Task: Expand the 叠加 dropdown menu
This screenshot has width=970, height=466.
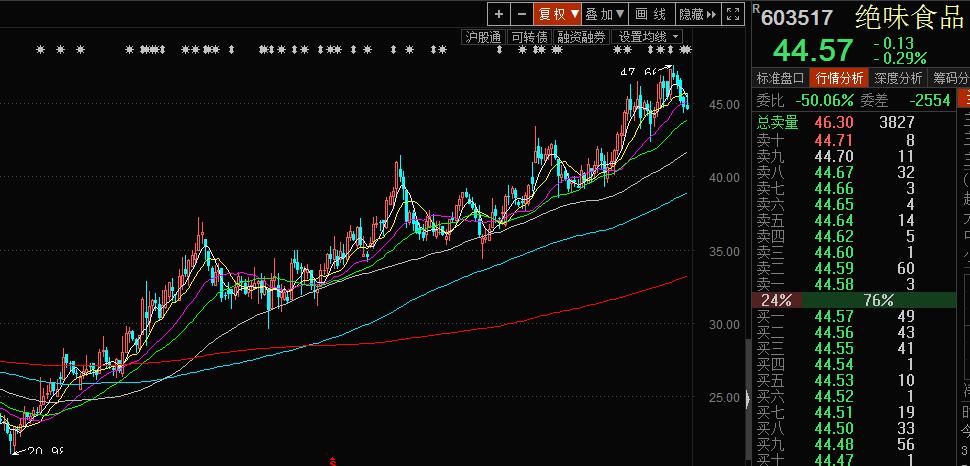Action: [605, 14]
